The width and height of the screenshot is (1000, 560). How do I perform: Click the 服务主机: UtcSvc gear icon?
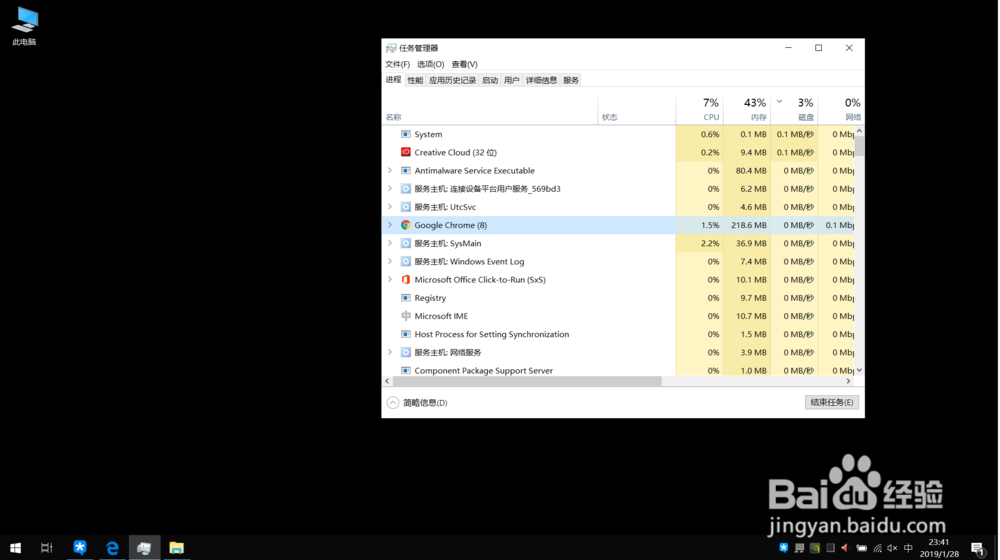(x=406, y=207)
